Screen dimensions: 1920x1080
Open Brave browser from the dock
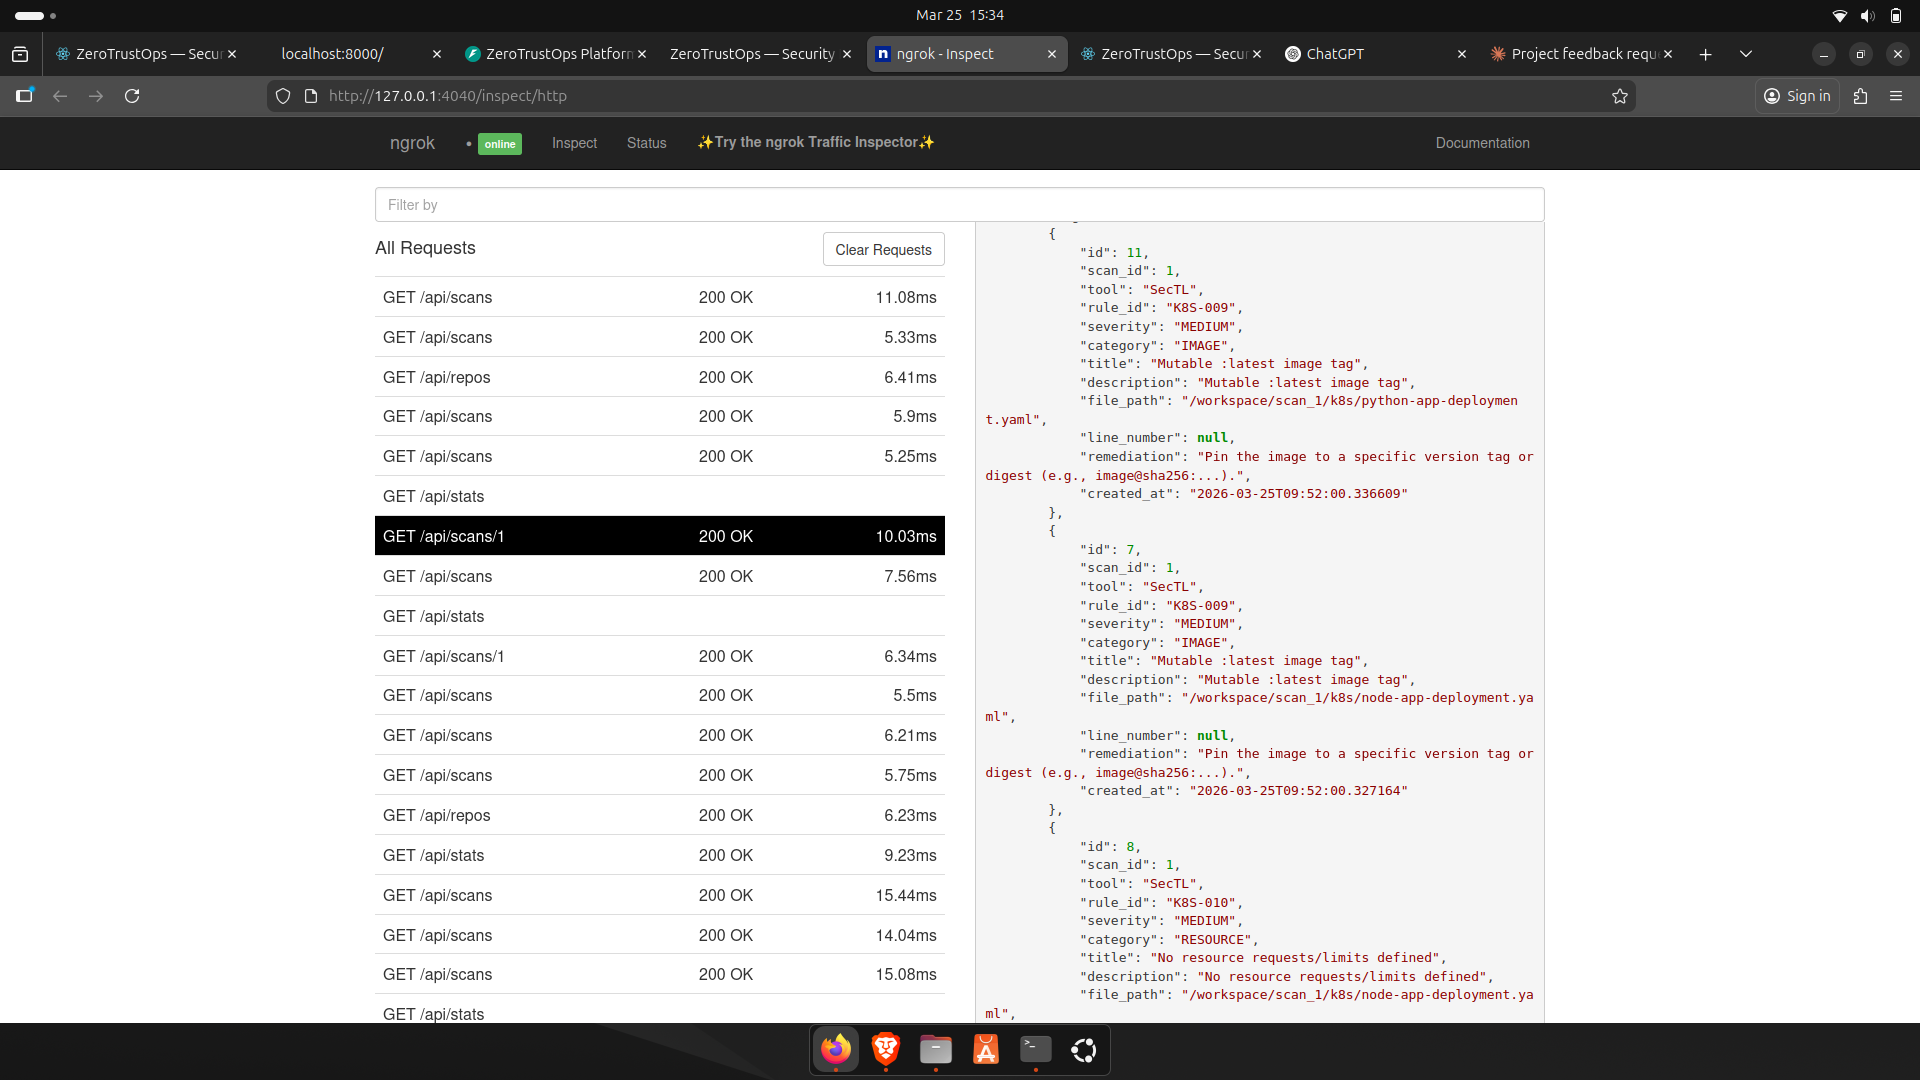coord(885,1049)
